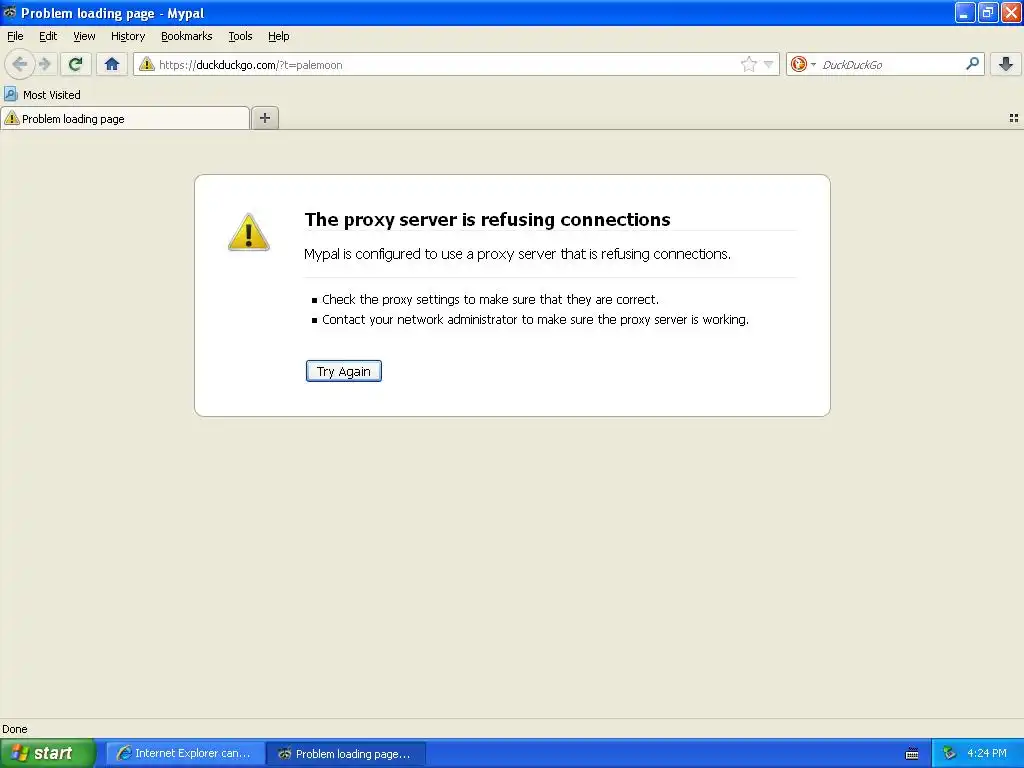This screenshot has width=1024, height=768.
Task: Select the Problem loading page tab
Action: pyautogui.click(x=125, y=118)
